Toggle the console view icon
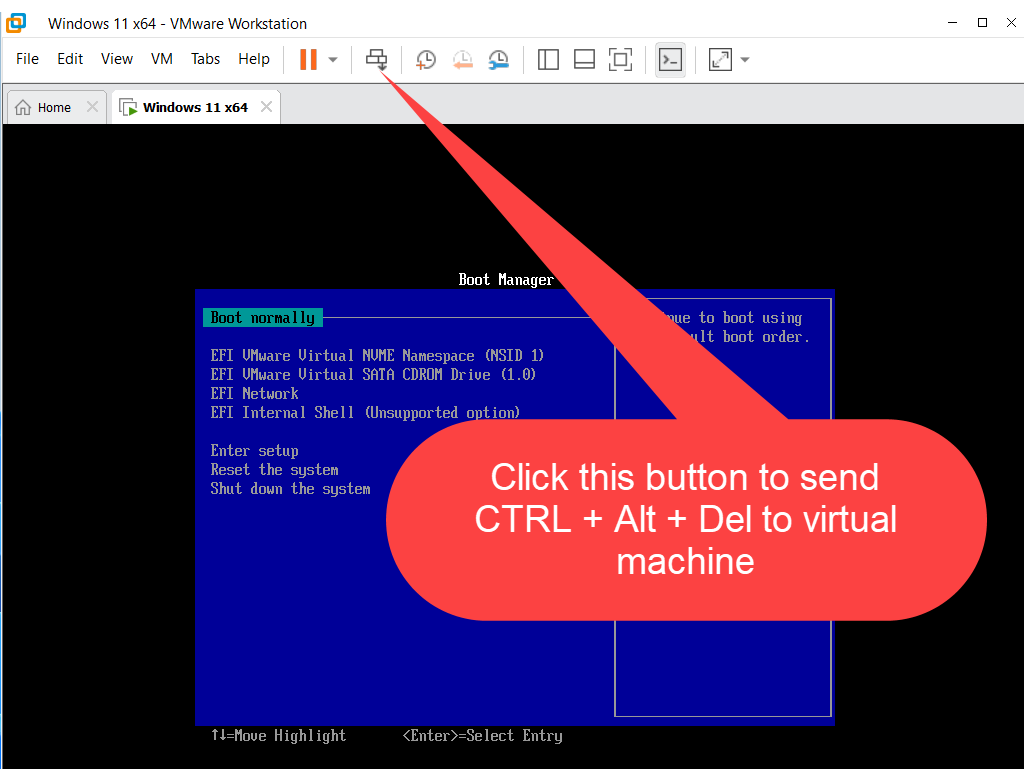The image size is (1024, 769). (670, 60)
